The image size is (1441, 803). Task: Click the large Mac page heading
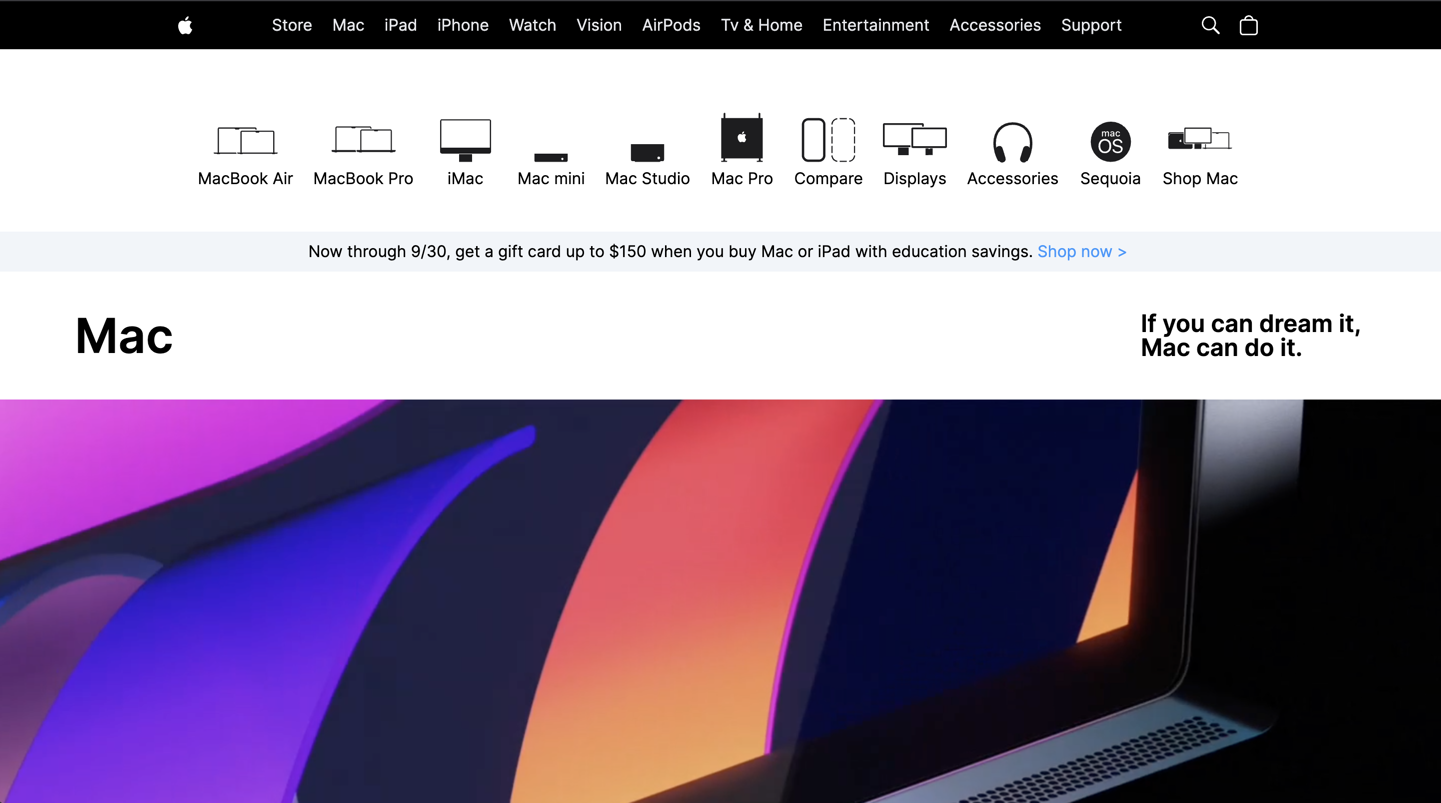pyautogui.click(x=124, y=336)
